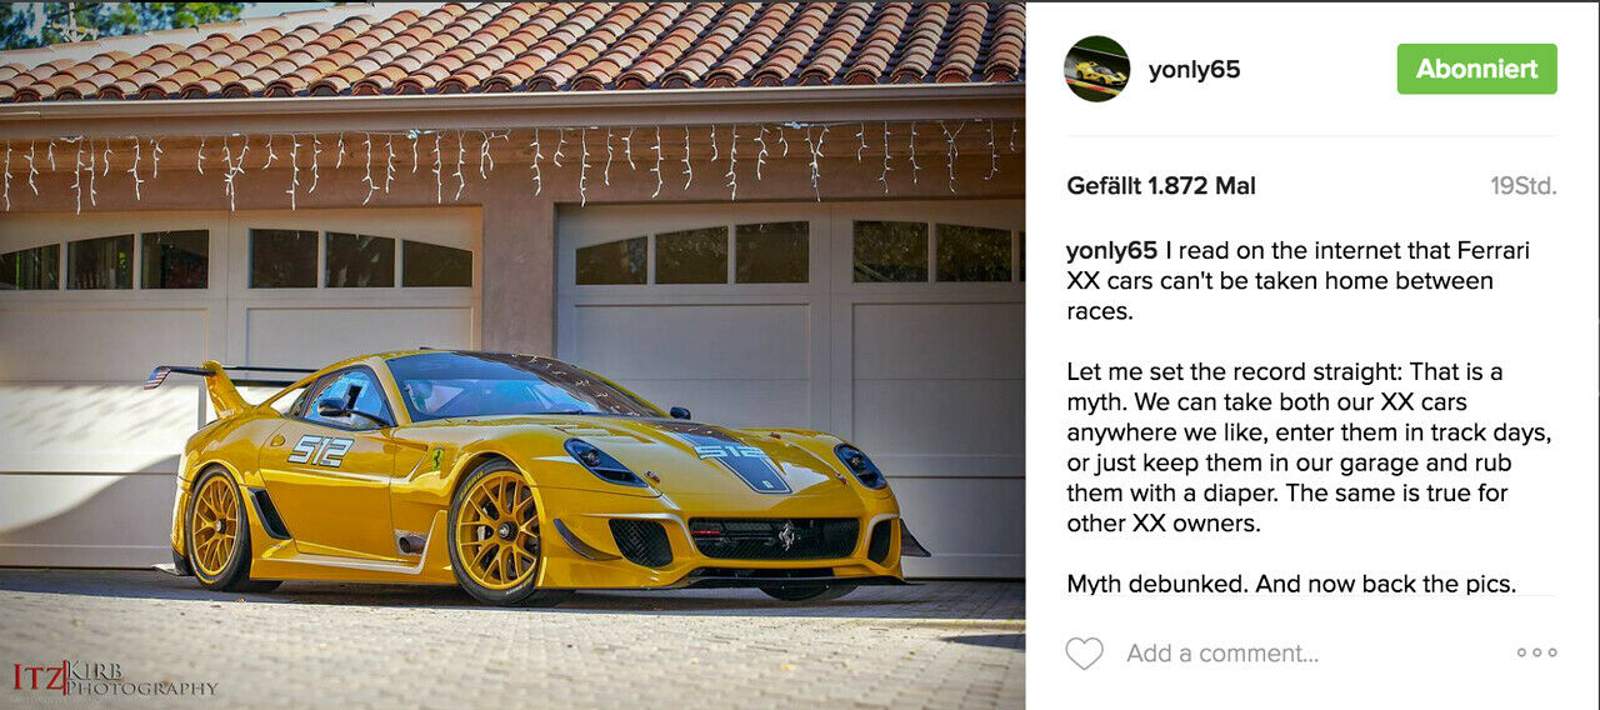Click the ITZ Kirb Photography watermark

[x=114, y=677]
